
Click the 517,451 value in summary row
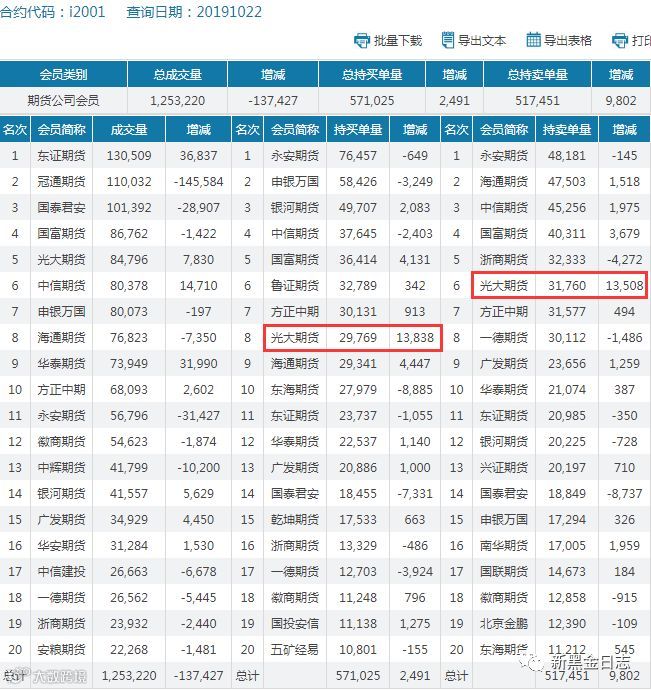(x=537, y=101)
